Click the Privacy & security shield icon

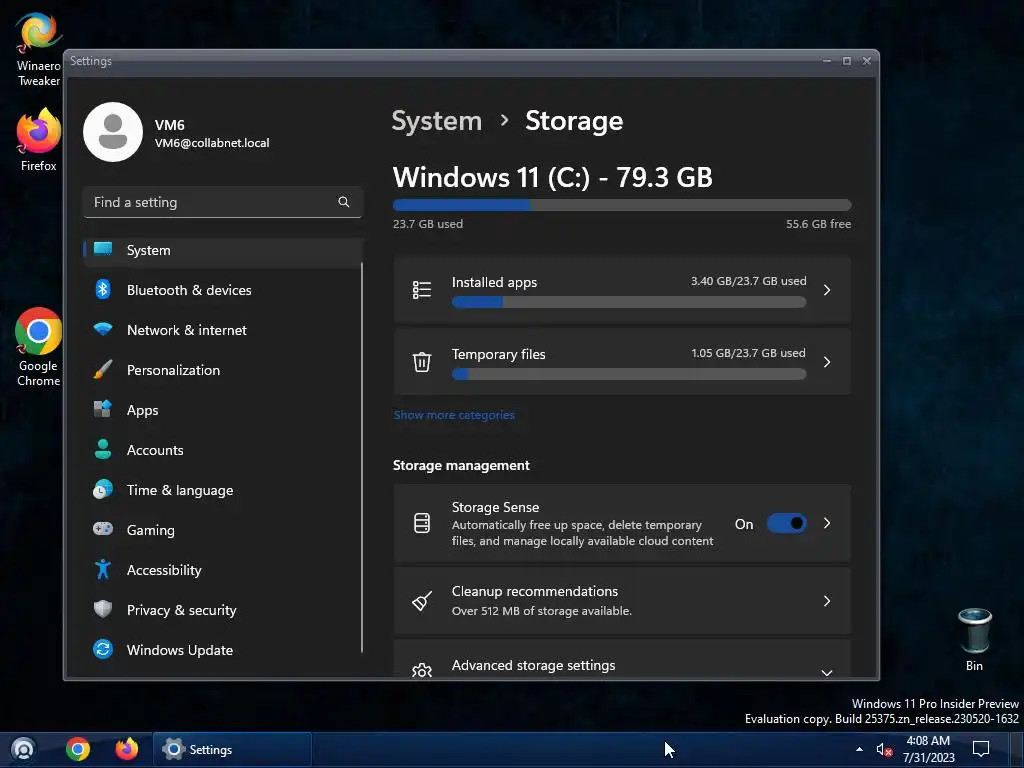click(103, 609)
